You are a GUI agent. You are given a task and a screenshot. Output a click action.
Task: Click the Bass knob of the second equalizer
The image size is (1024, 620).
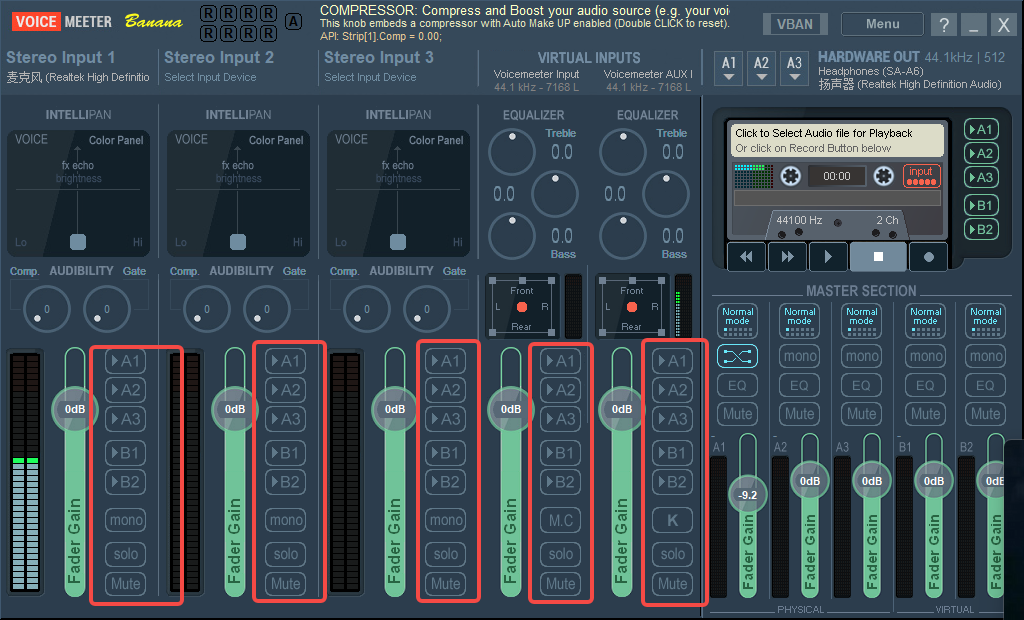623,236
